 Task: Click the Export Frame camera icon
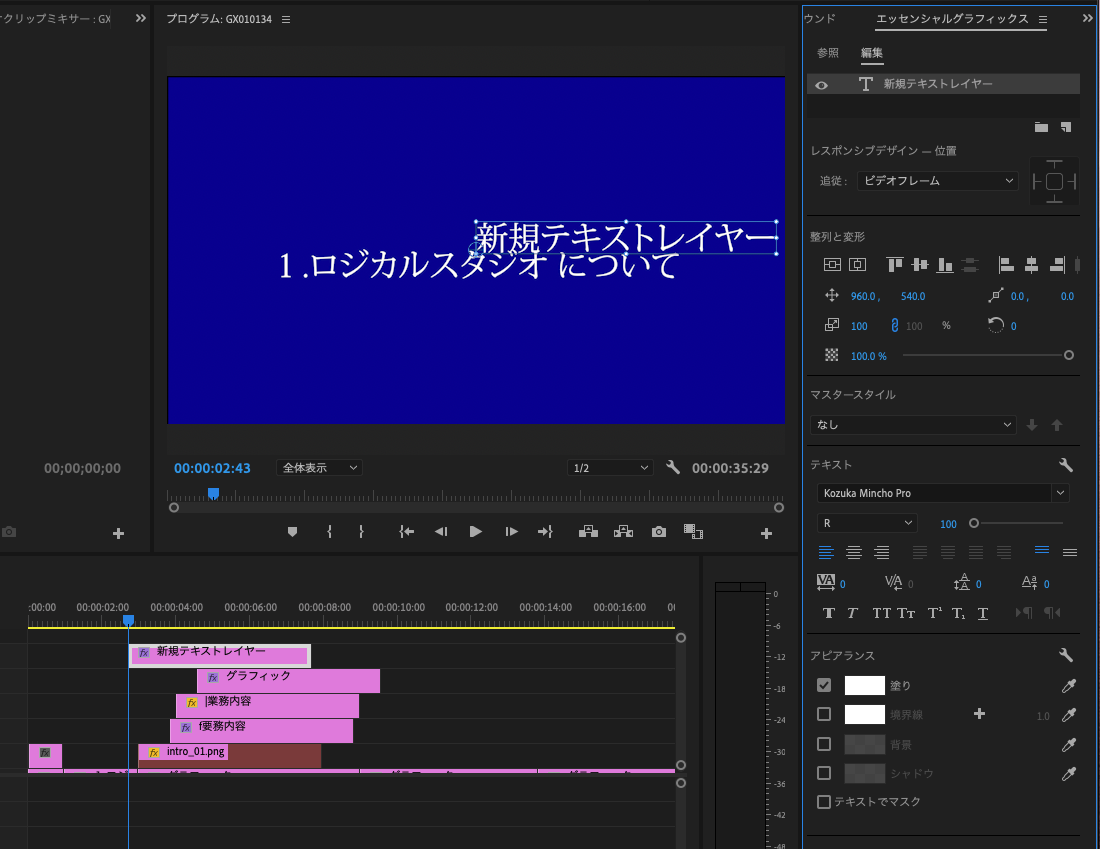[x=658, y=532]
